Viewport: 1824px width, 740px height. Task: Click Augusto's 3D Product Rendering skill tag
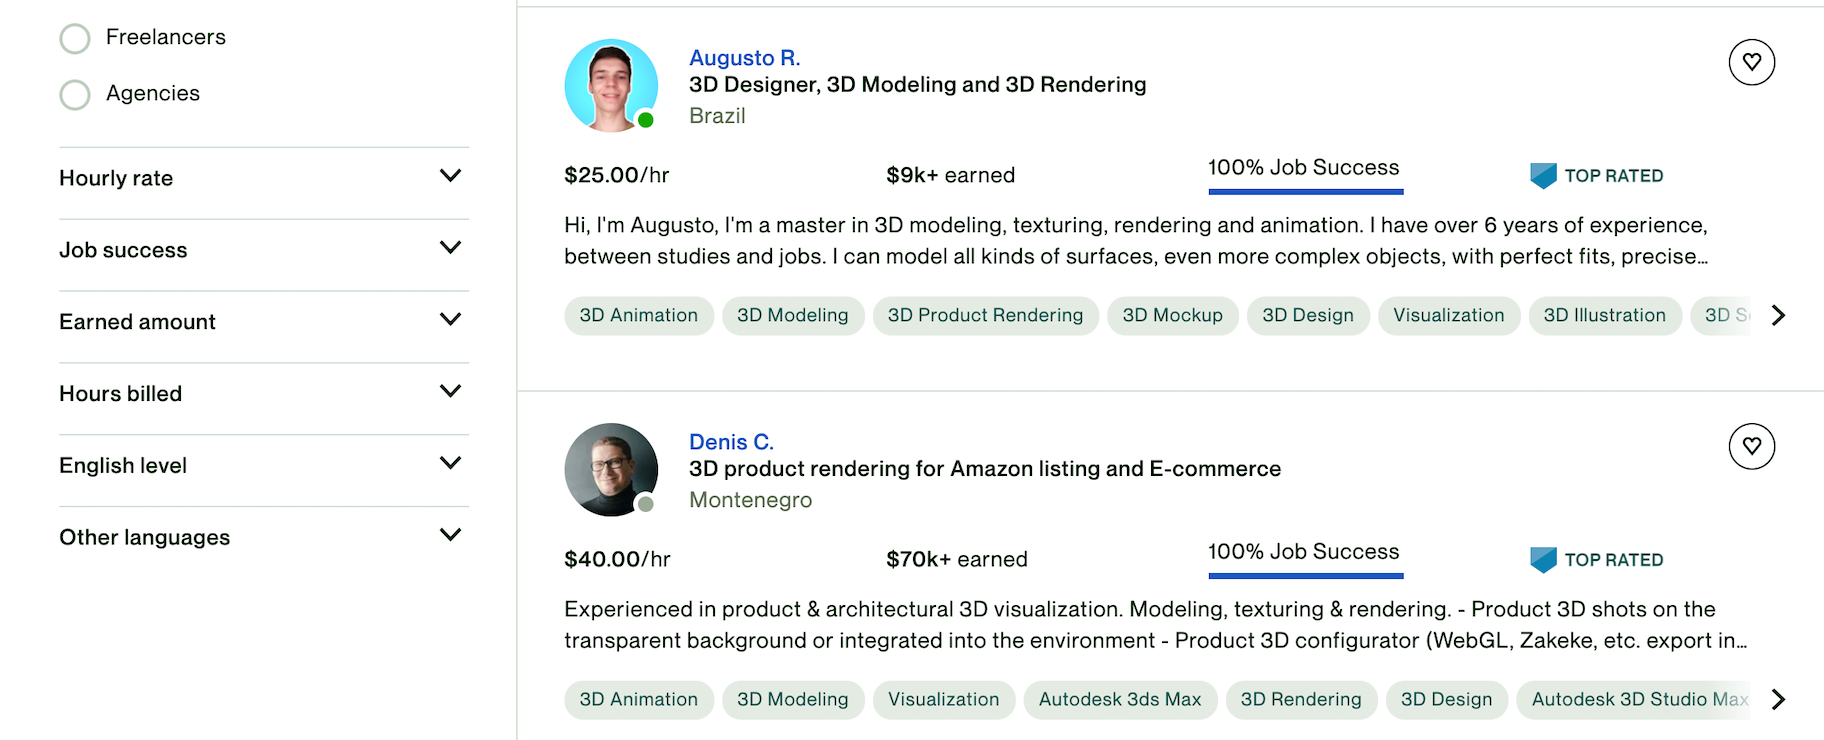click(x=985, y=316)
